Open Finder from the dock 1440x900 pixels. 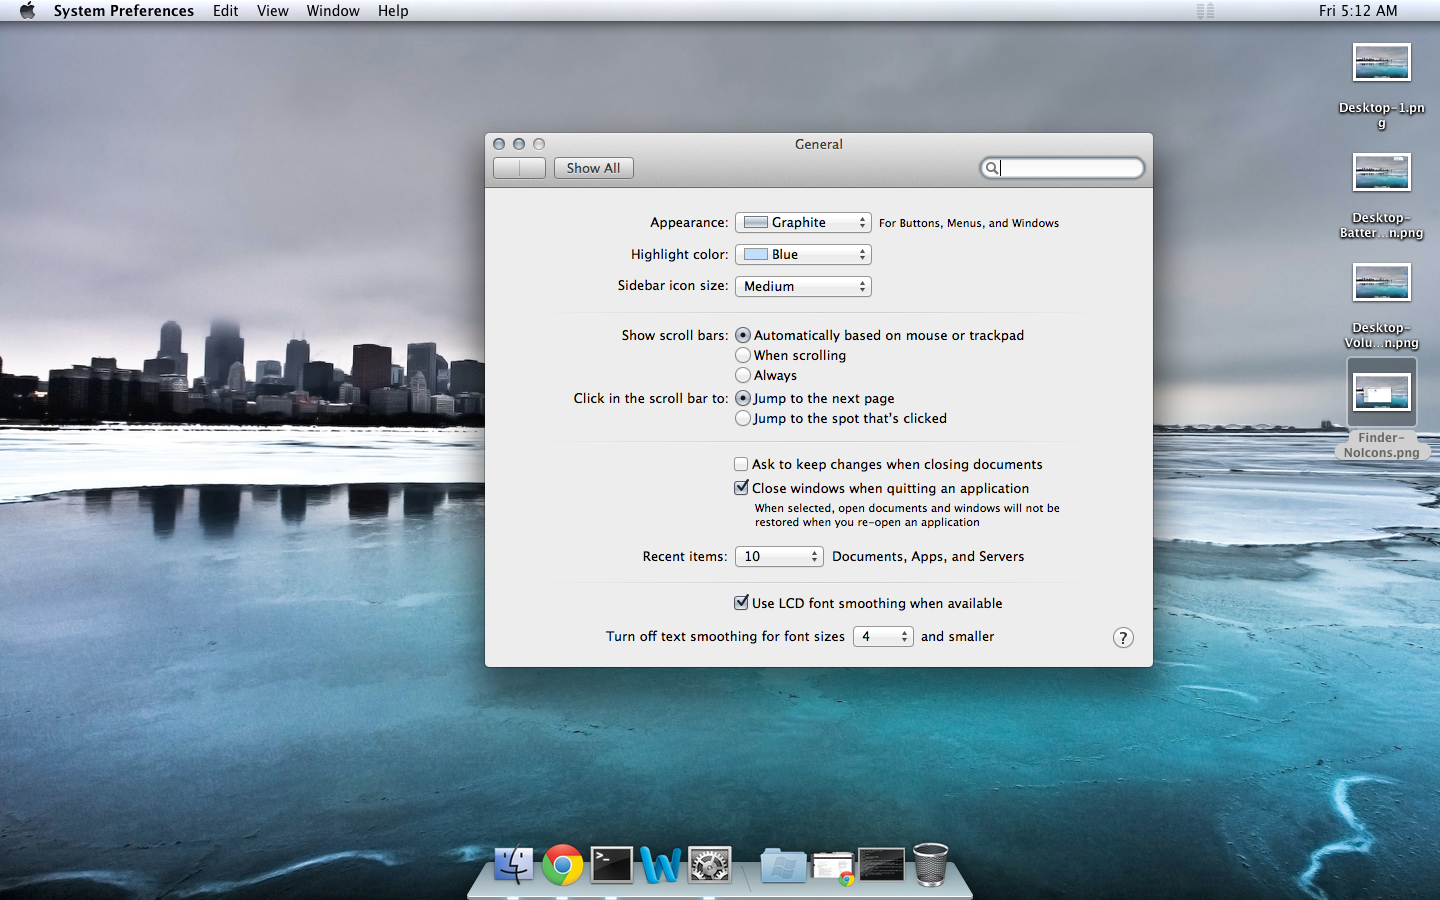(514, 865)
